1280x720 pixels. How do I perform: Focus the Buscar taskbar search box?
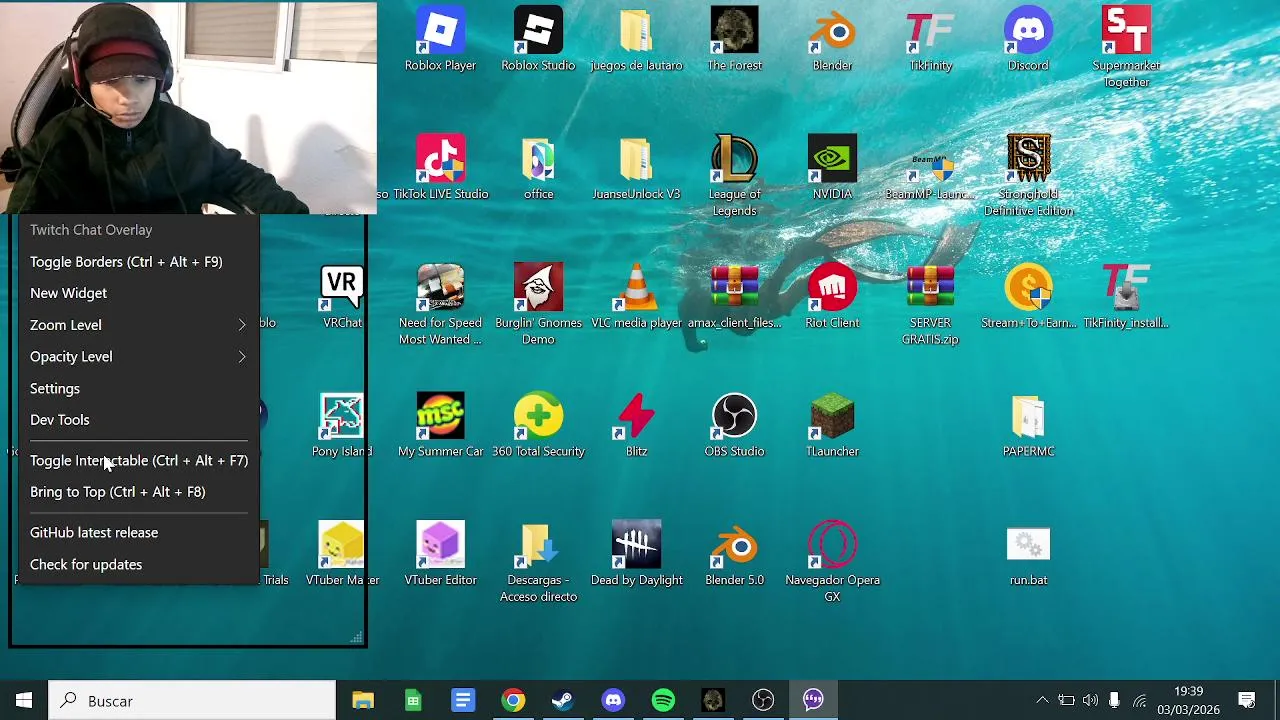[192, 701]
